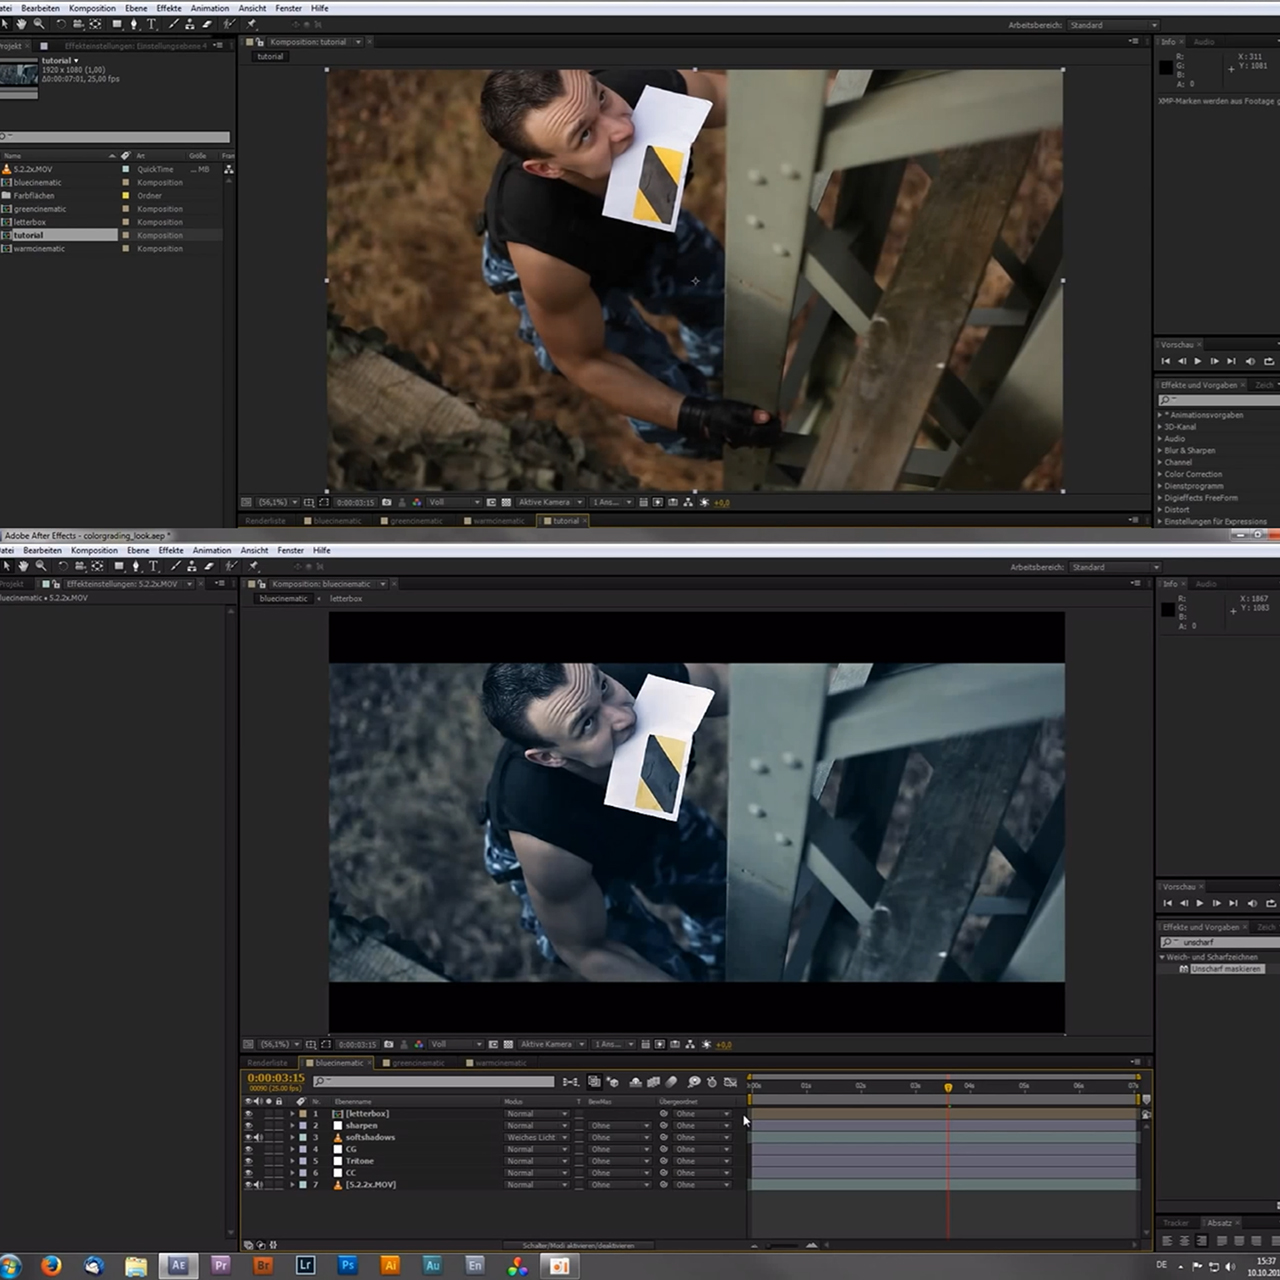Hide the CC layer via its eye icon

248,1173
